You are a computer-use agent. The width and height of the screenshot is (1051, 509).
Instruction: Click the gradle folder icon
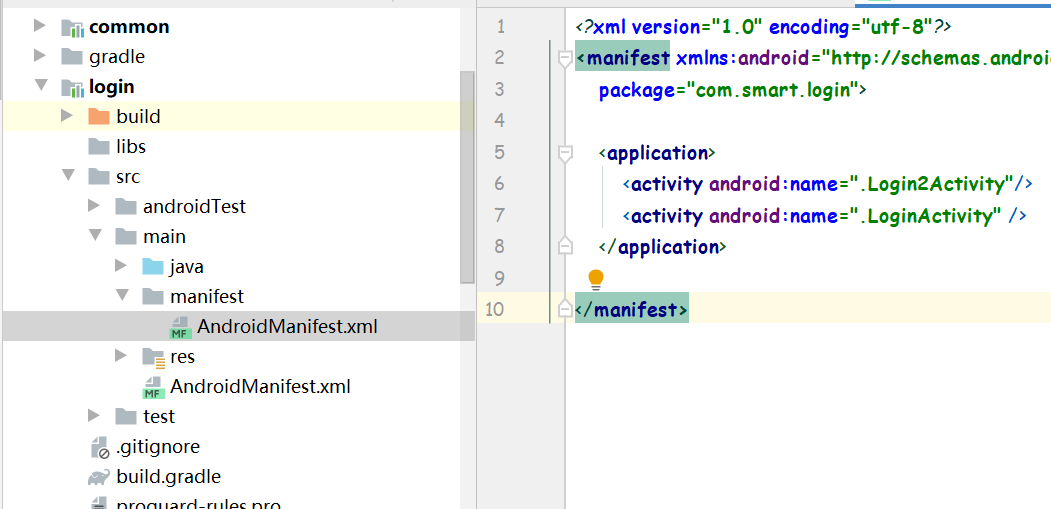(x=72, y=56)
